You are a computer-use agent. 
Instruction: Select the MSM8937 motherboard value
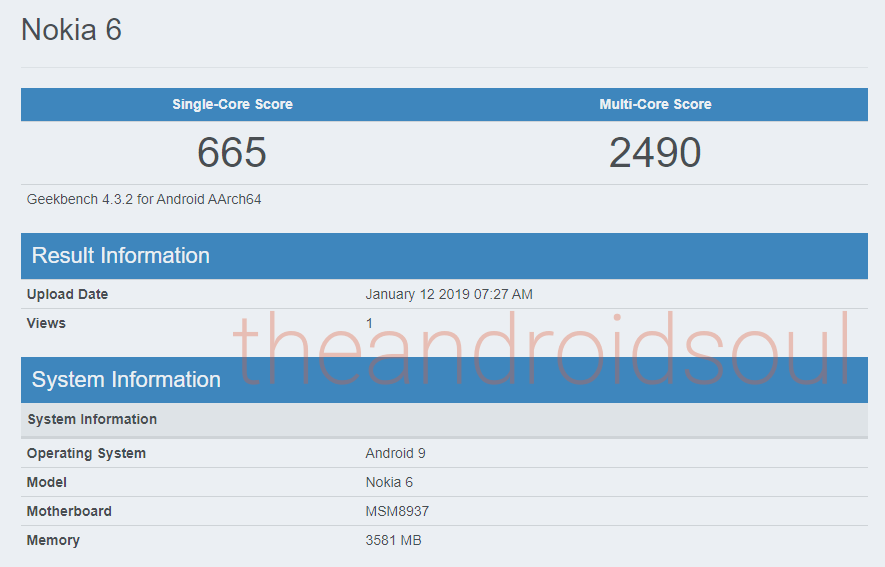click(397, 511)
